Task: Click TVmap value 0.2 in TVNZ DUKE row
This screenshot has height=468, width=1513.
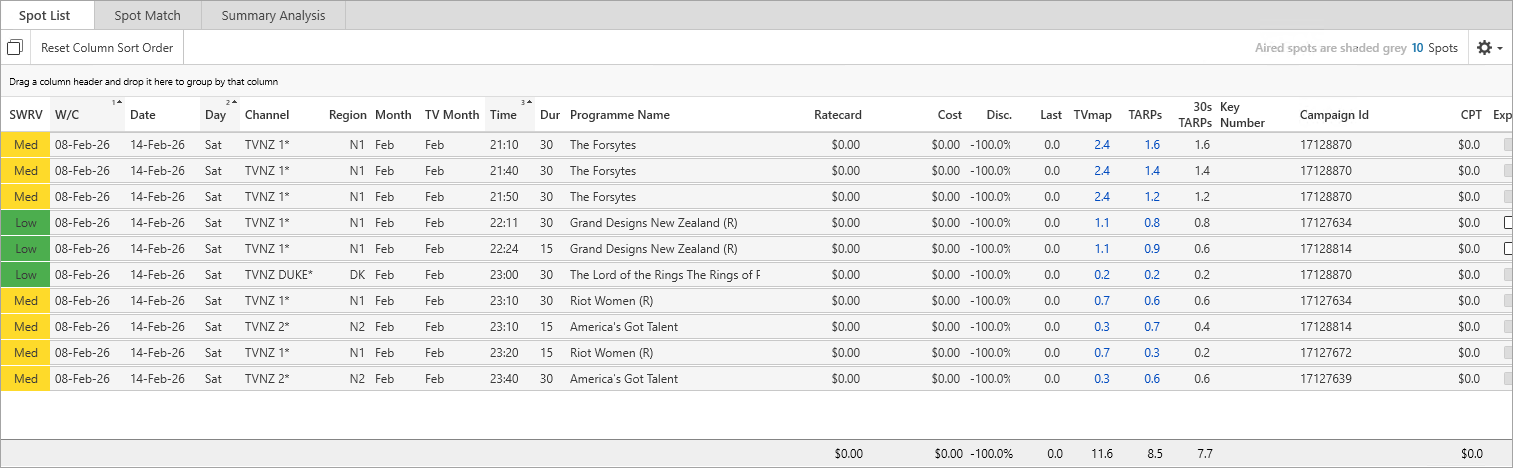Action: tap(1101, 275)
